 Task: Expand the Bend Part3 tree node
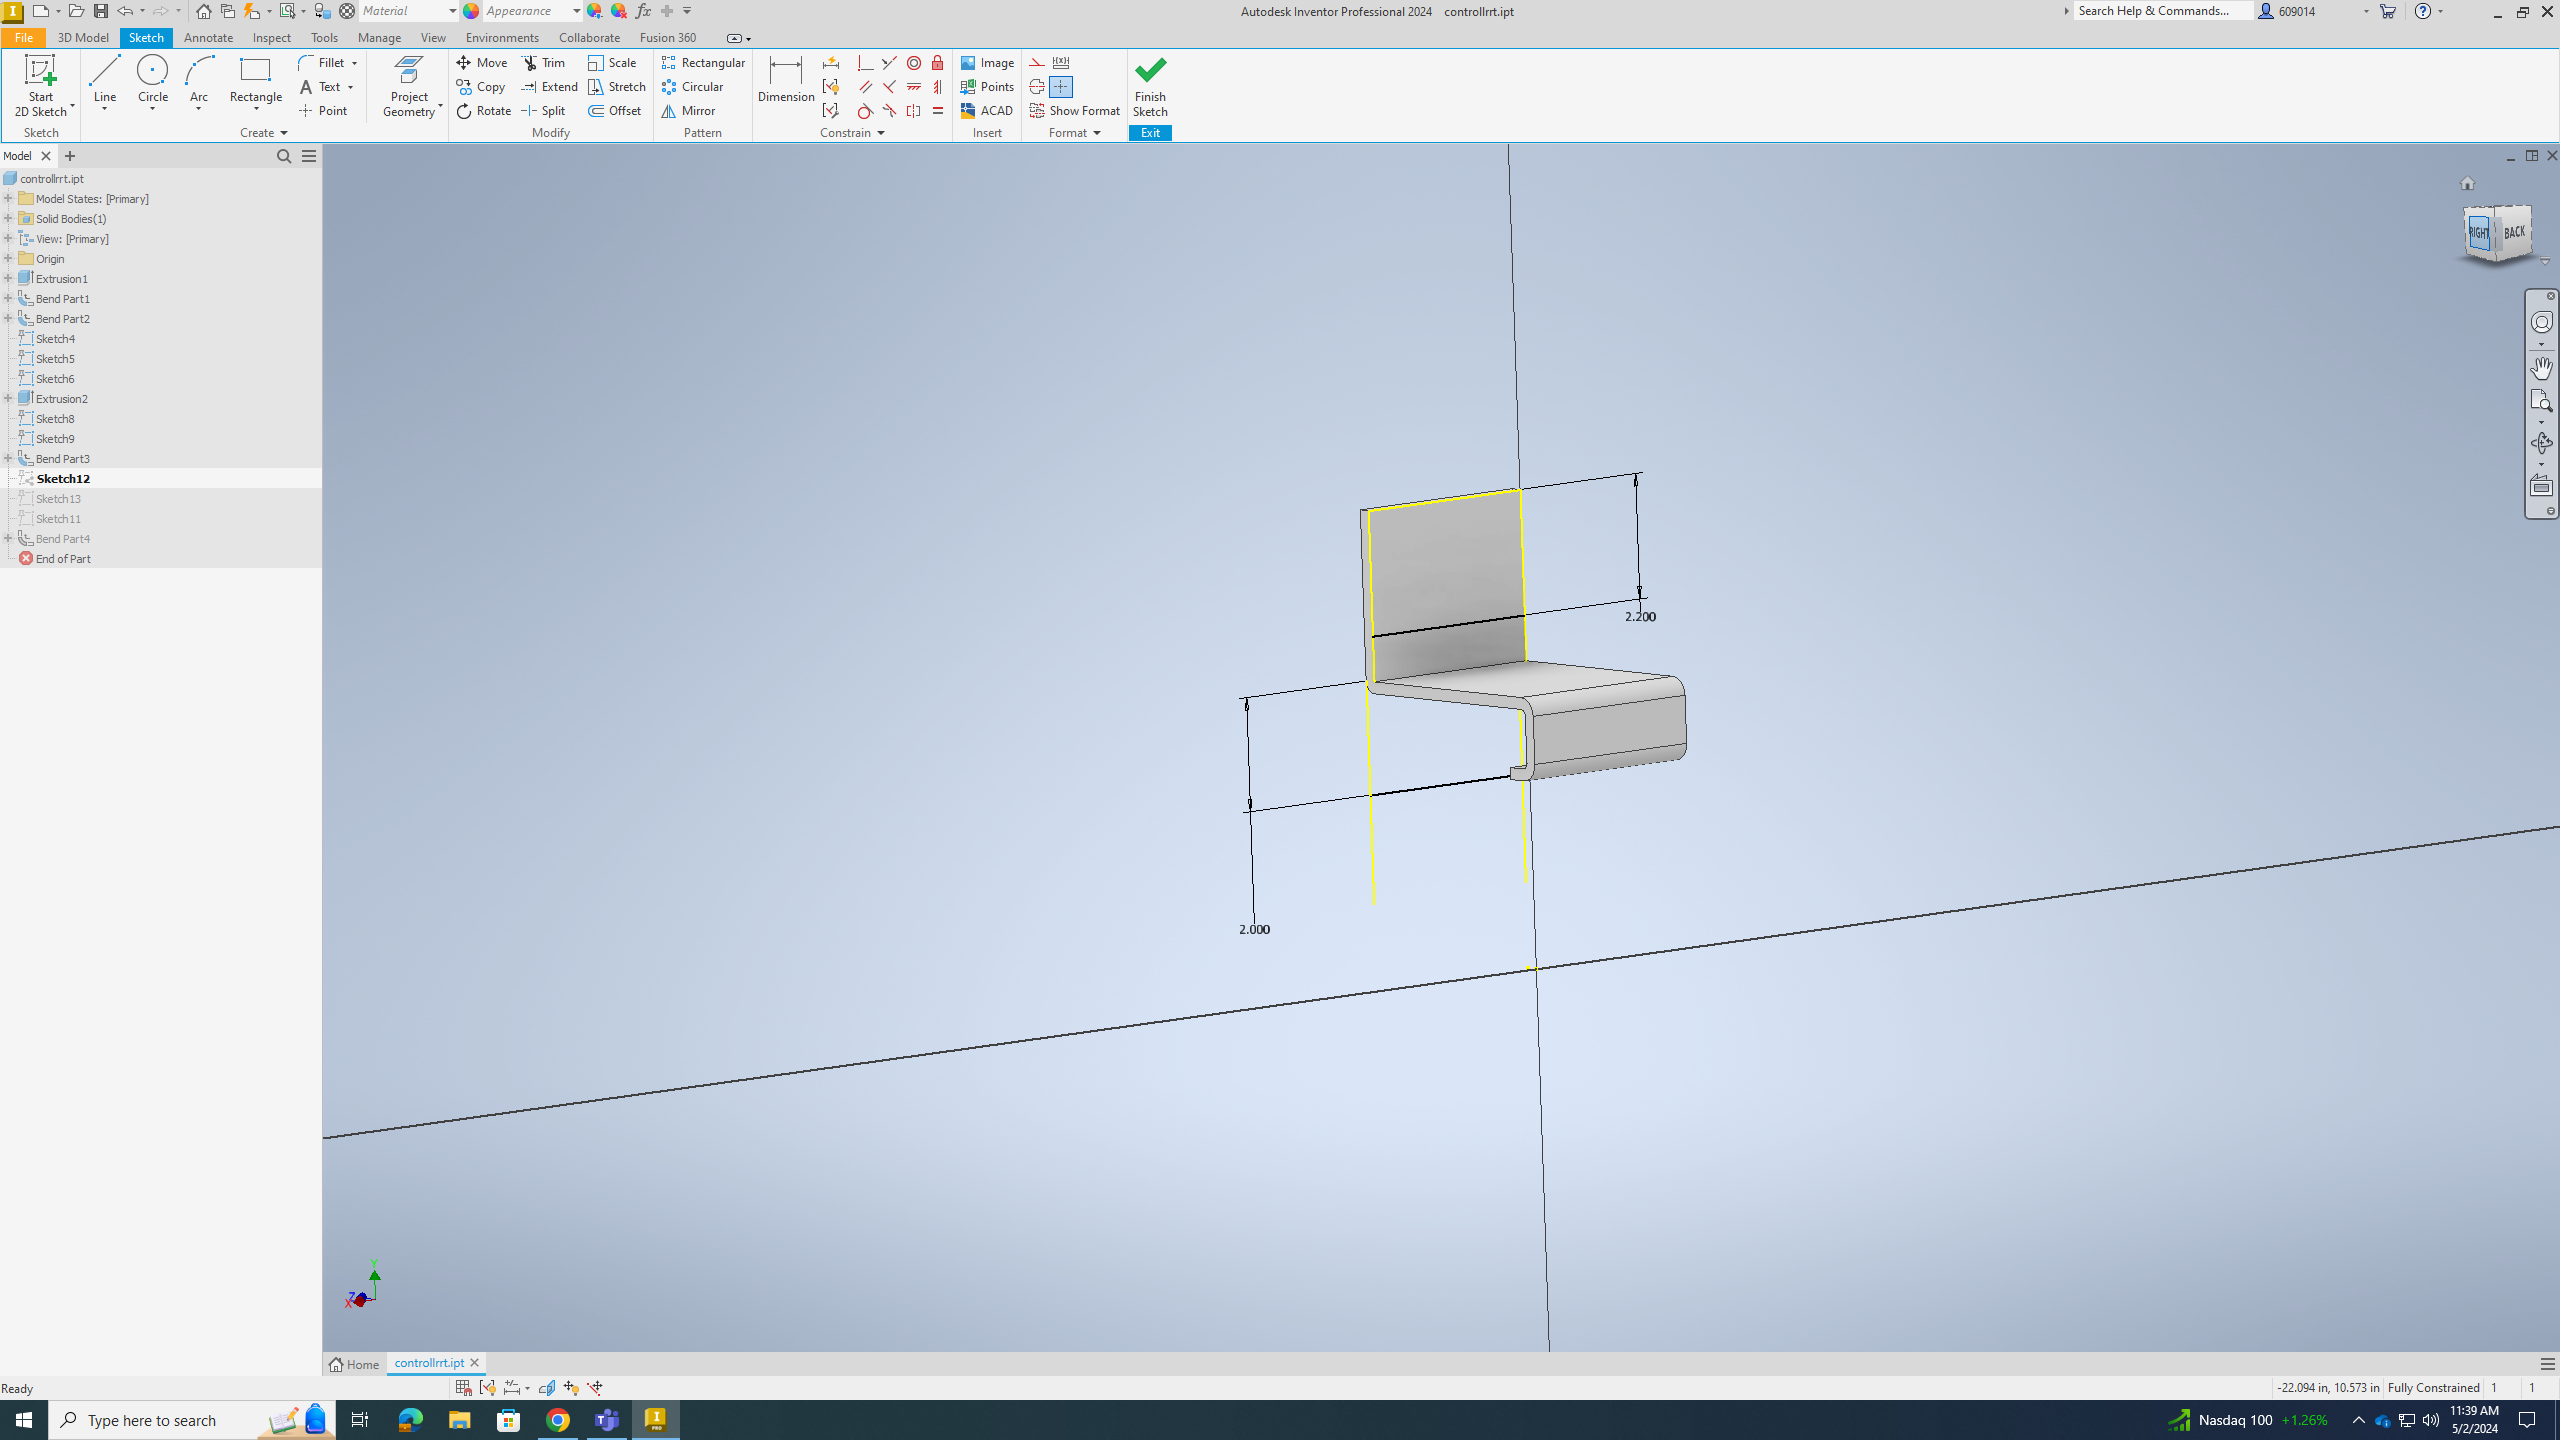pyautogui.click(x=8, y=459)
